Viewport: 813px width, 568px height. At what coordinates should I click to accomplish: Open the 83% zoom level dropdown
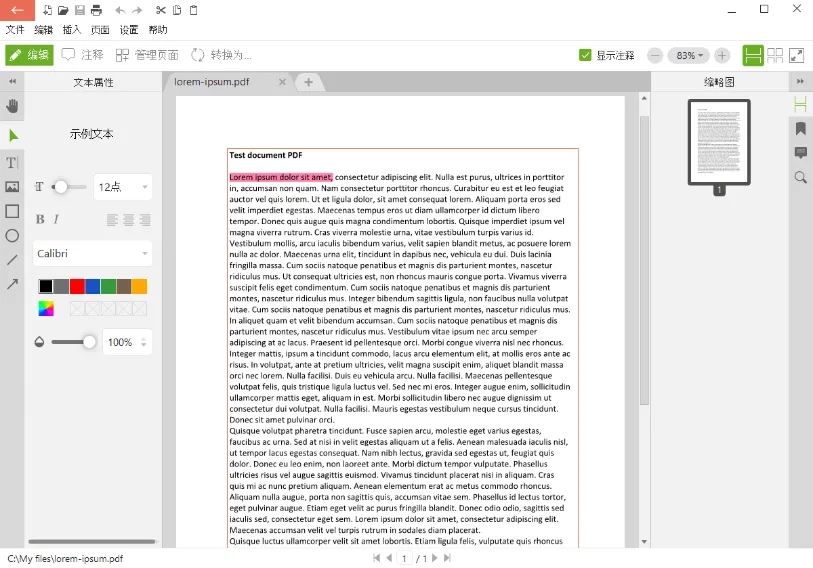click(x=689, y=55)
